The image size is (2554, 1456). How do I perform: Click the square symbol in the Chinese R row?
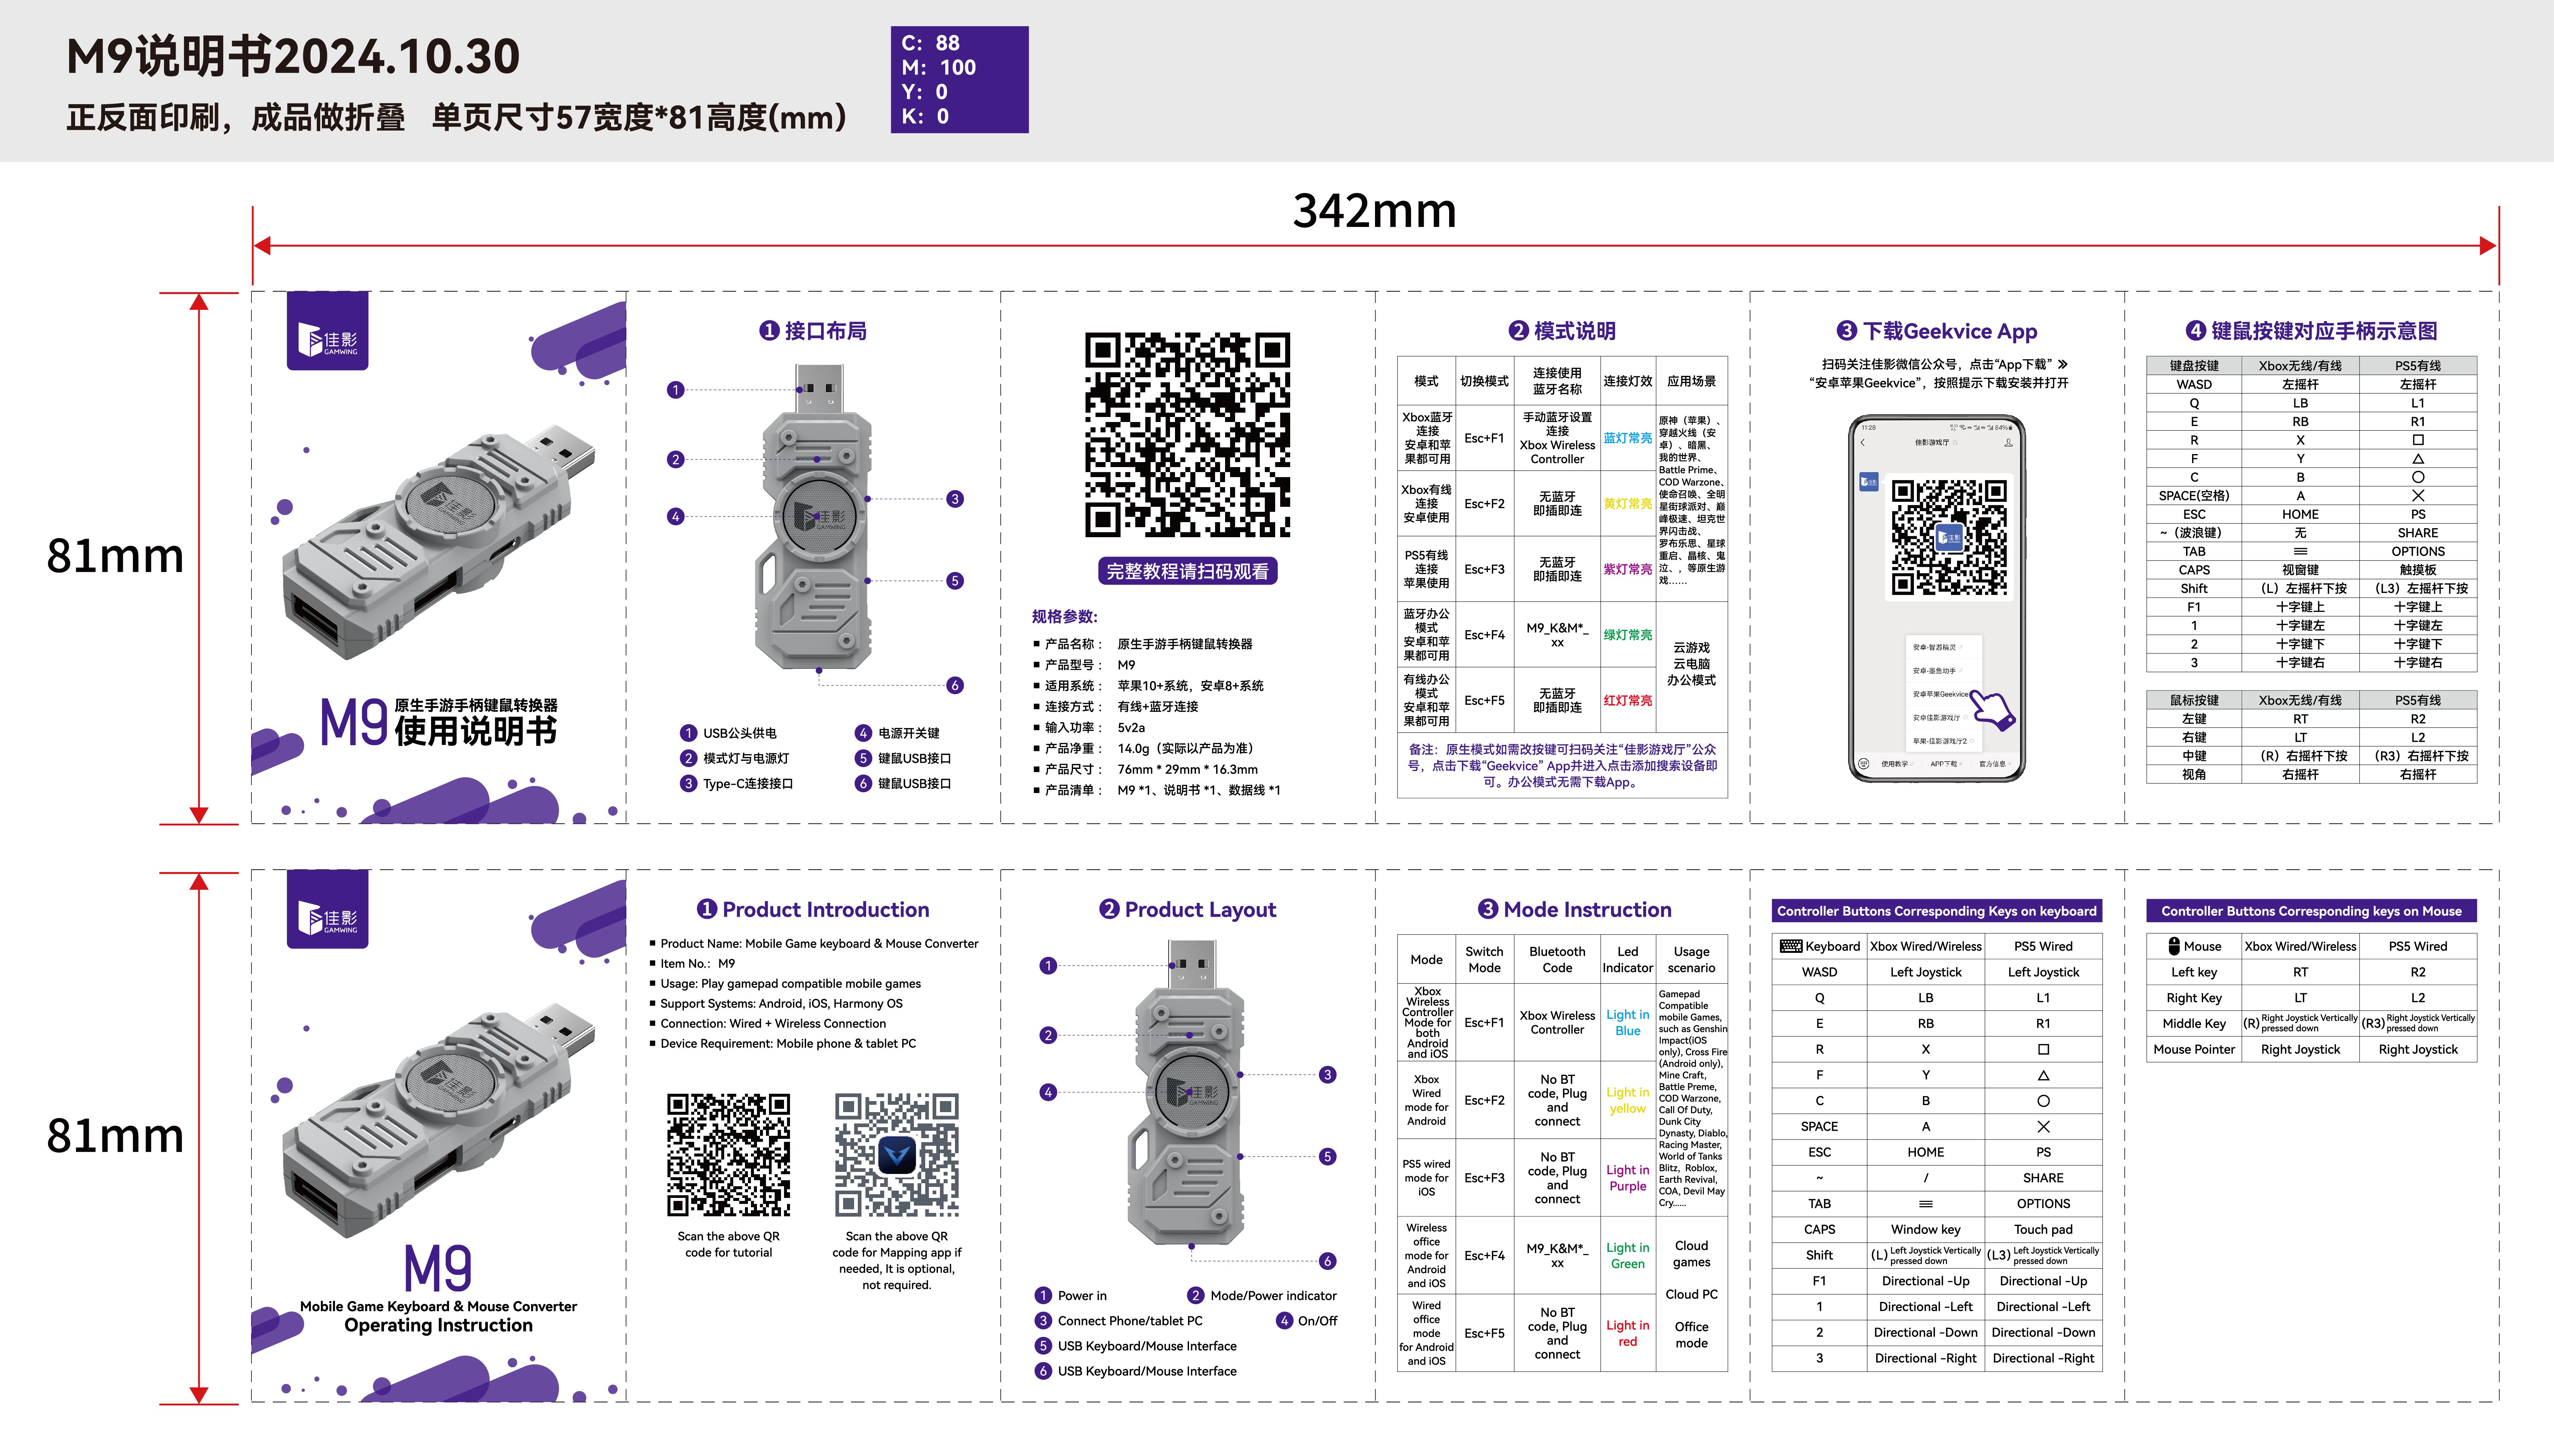2418,440
